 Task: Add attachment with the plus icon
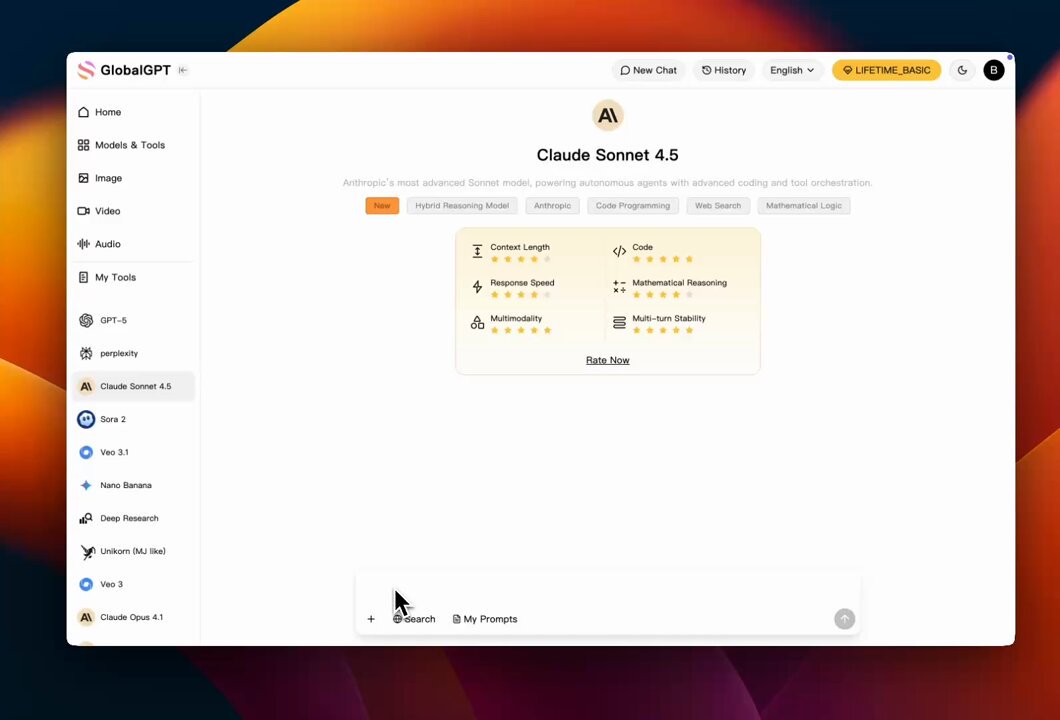(x=371, y=619)
